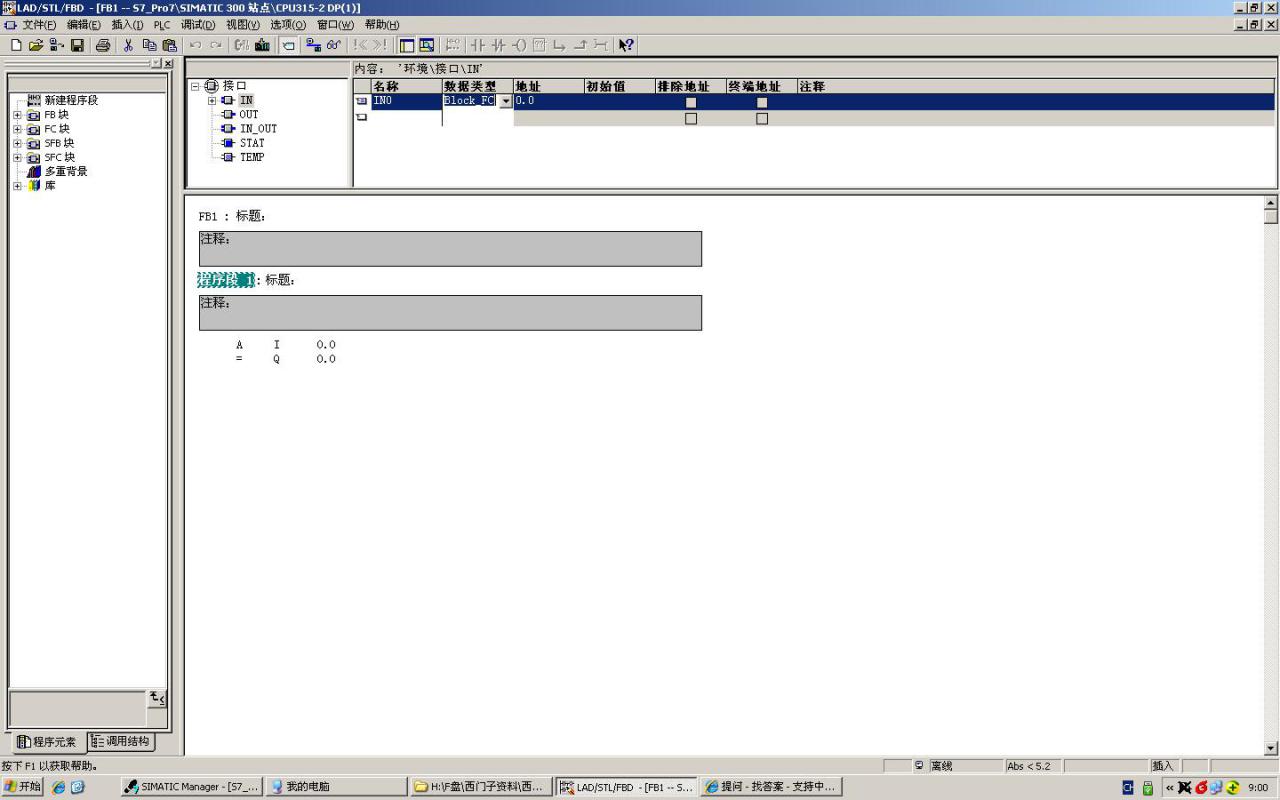
Task: Select STAT in the interface tree
Action: pyautogui.click(x=252, y=143)
